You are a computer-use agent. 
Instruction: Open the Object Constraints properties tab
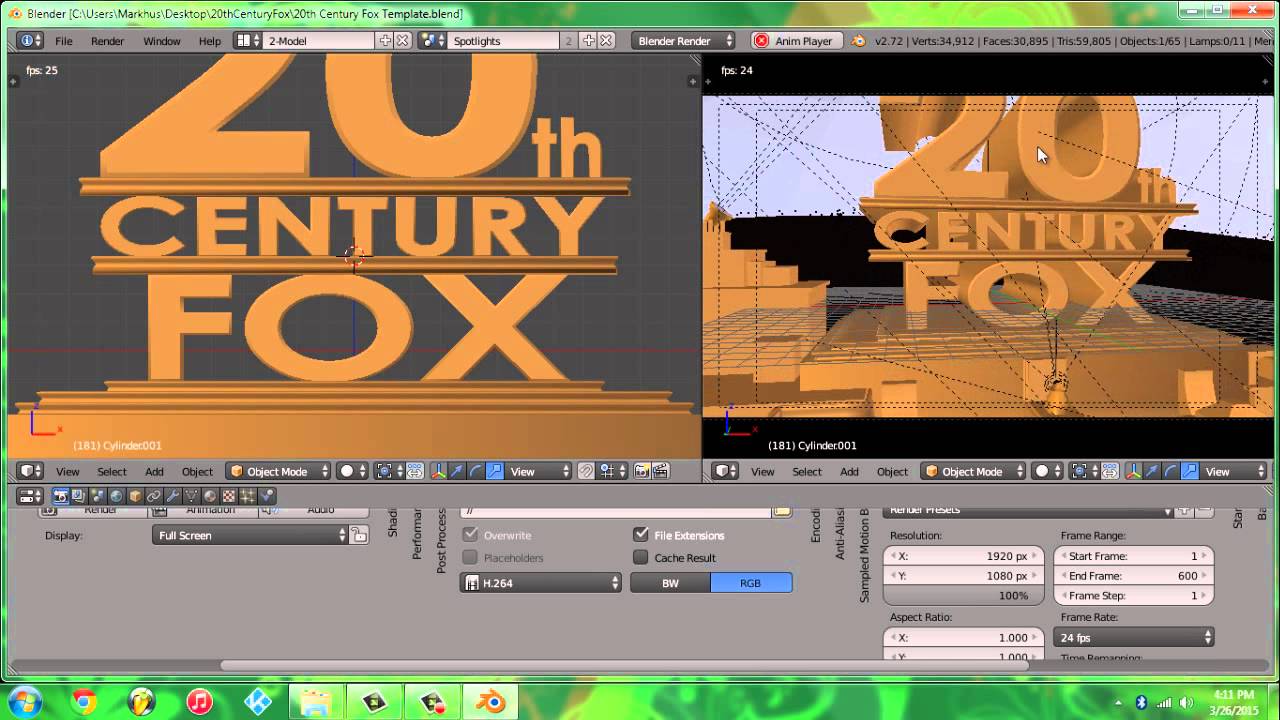[154, 496]
